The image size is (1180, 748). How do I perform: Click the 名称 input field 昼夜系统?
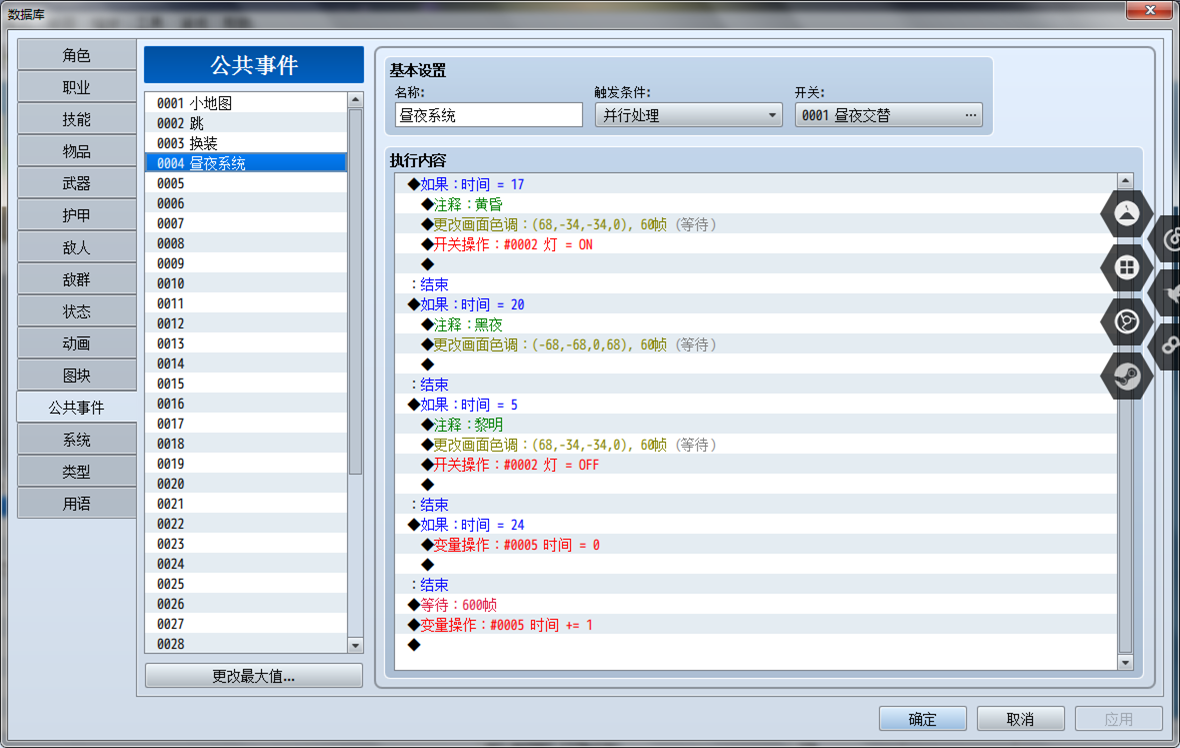click(488, 115)
